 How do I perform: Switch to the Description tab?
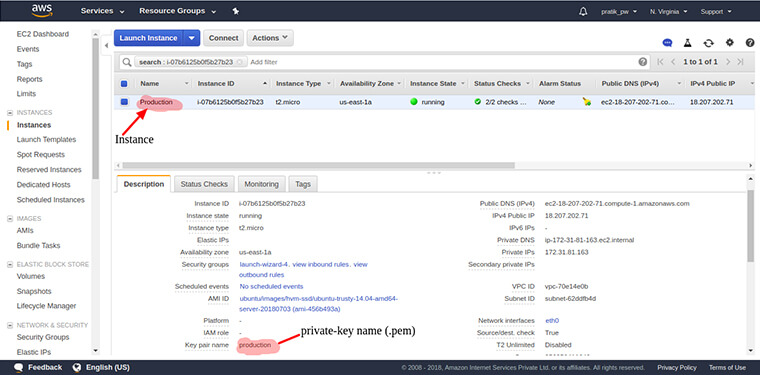point(144,184)
